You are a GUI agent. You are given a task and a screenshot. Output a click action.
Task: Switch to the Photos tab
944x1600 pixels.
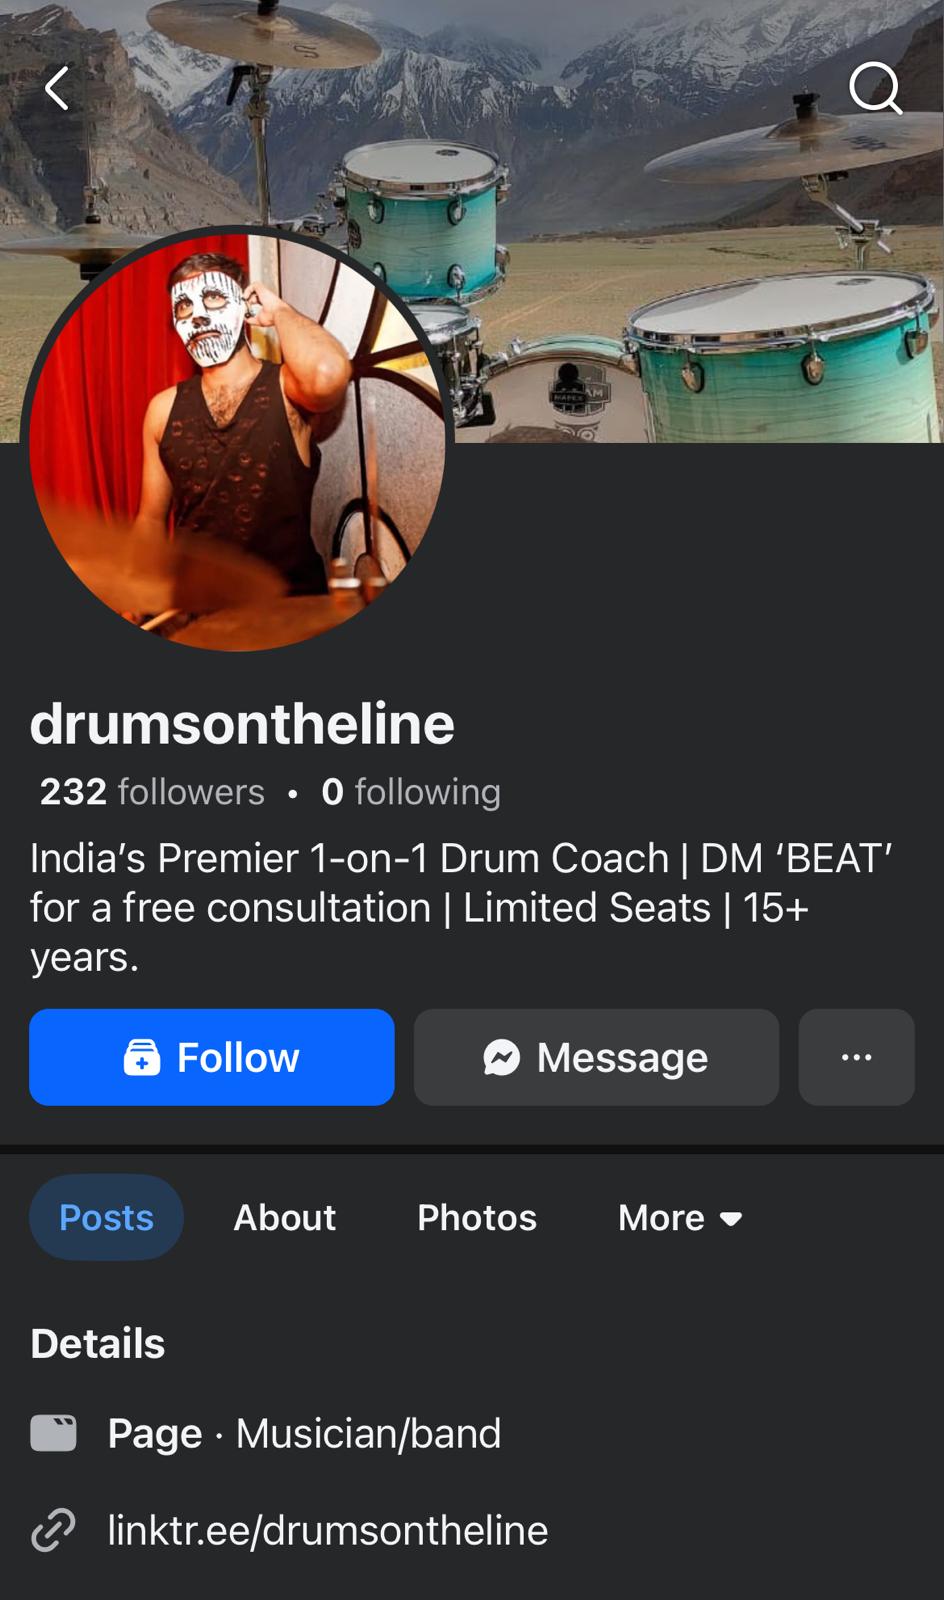(477, 1217)
